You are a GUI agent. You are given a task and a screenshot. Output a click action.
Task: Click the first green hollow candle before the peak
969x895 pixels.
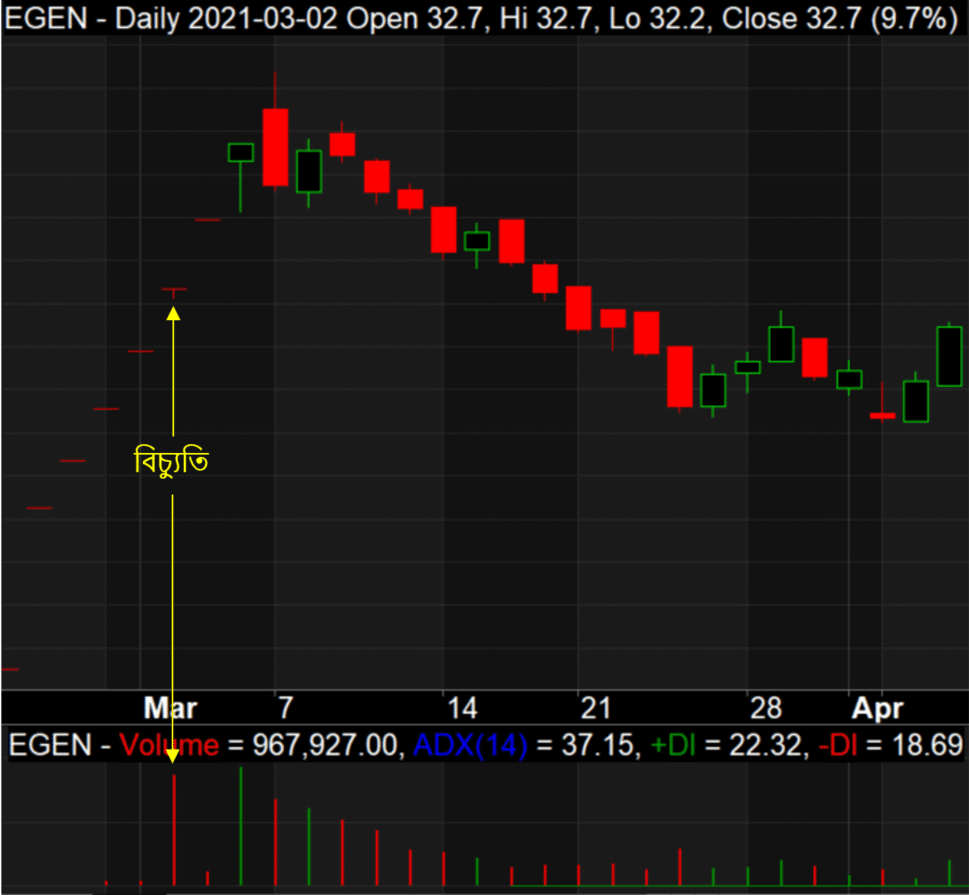coord(241,152)
